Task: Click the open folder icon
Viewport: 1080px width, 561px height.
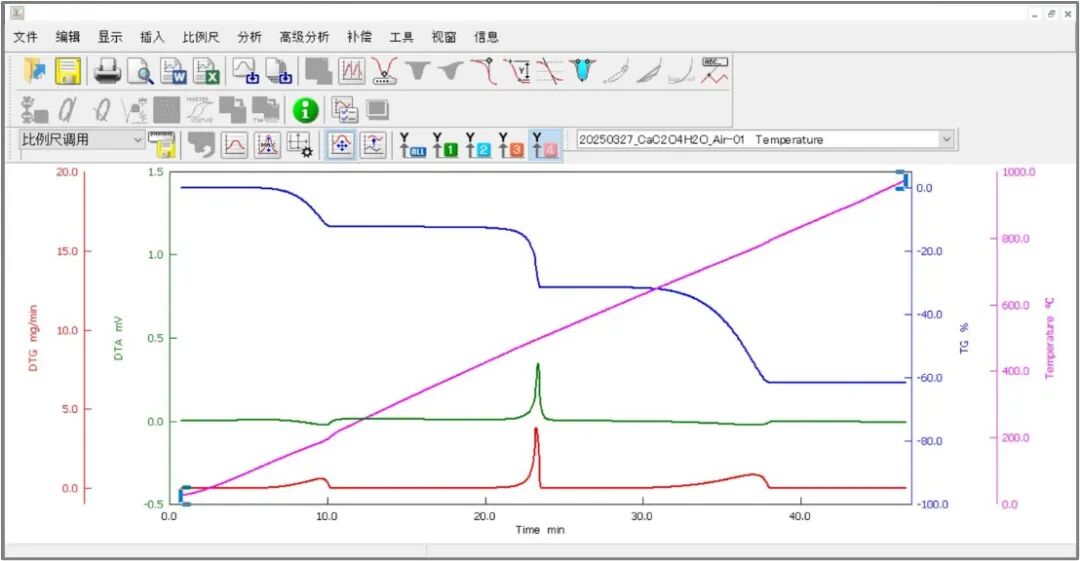Action: point(36,71)
